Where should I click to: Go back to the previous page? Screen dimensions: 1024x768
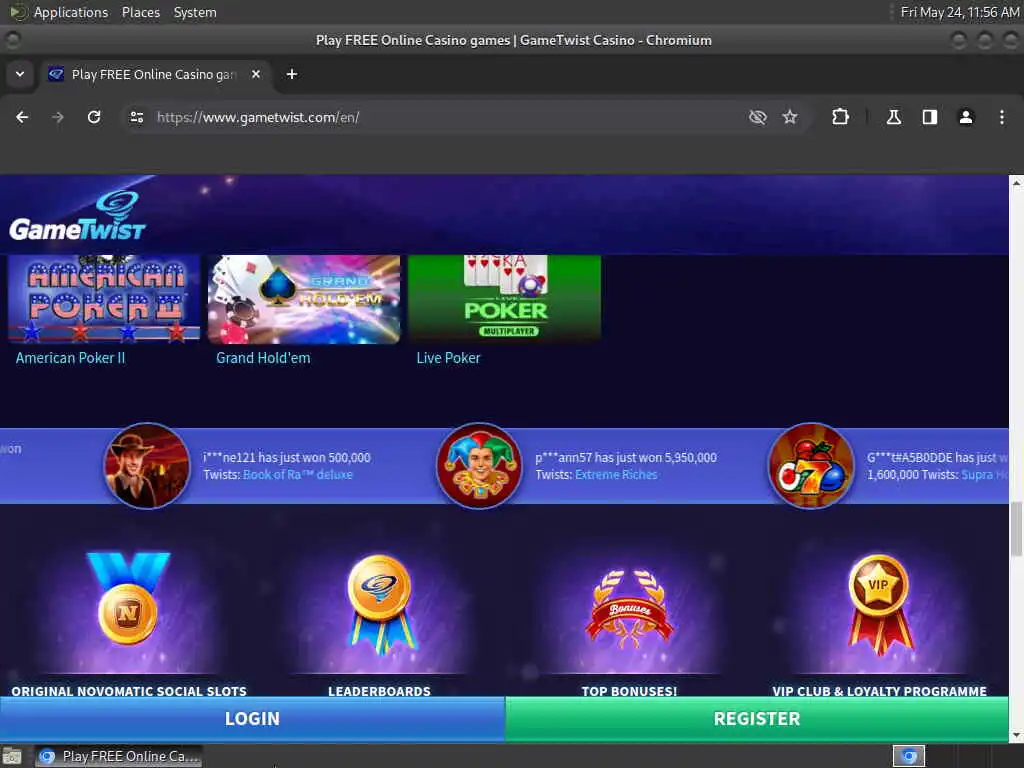[22, 117]
